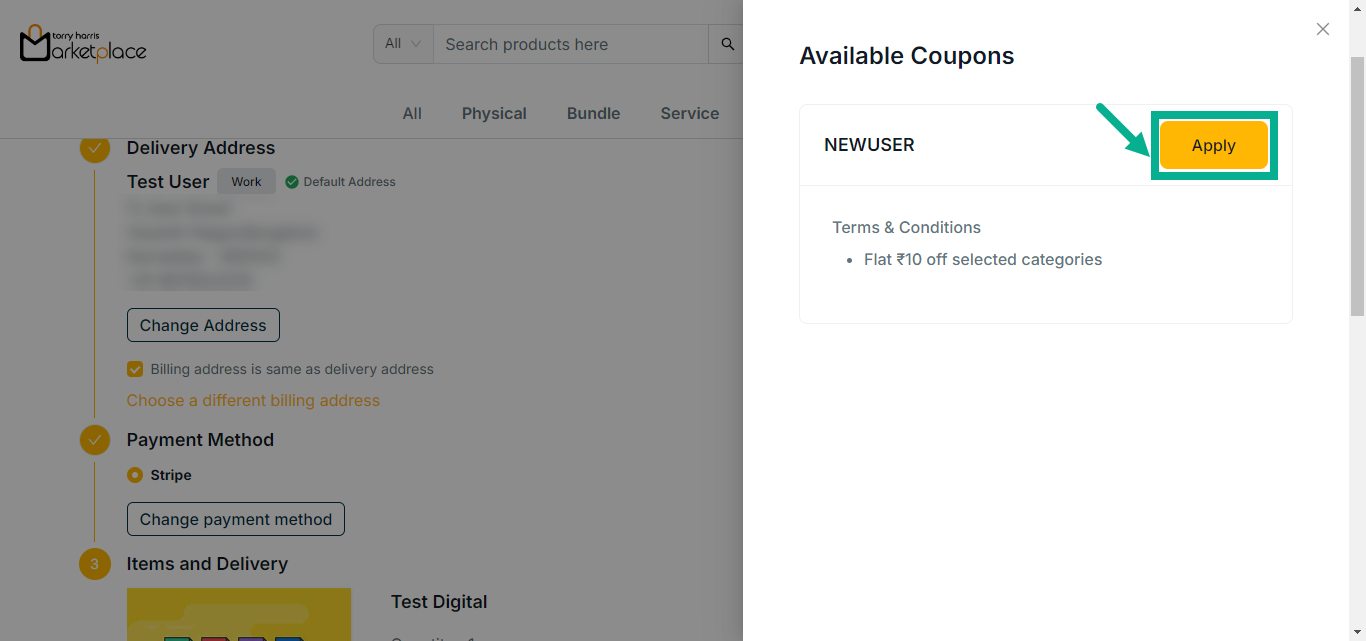Screen dimensions: 1366x641
Task: Click the Torry Harris Marketplace logo
Action: click(83, 44)
